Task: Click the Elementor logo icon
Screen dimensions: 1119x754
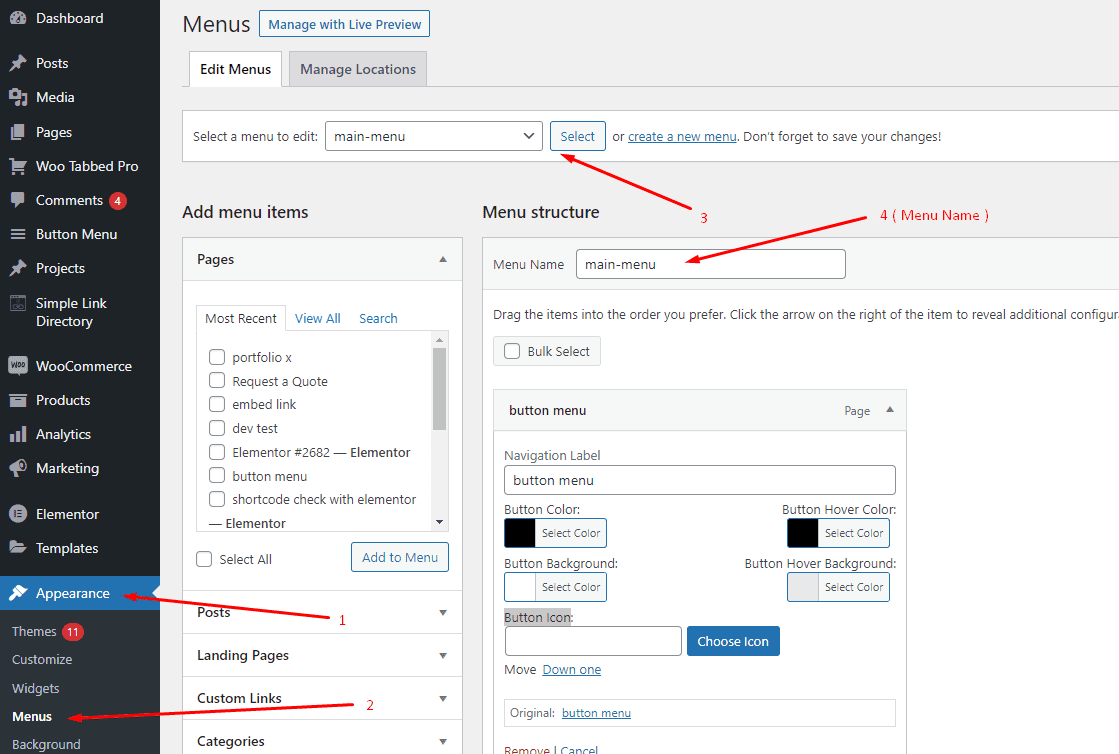Action: coord(18,514)
